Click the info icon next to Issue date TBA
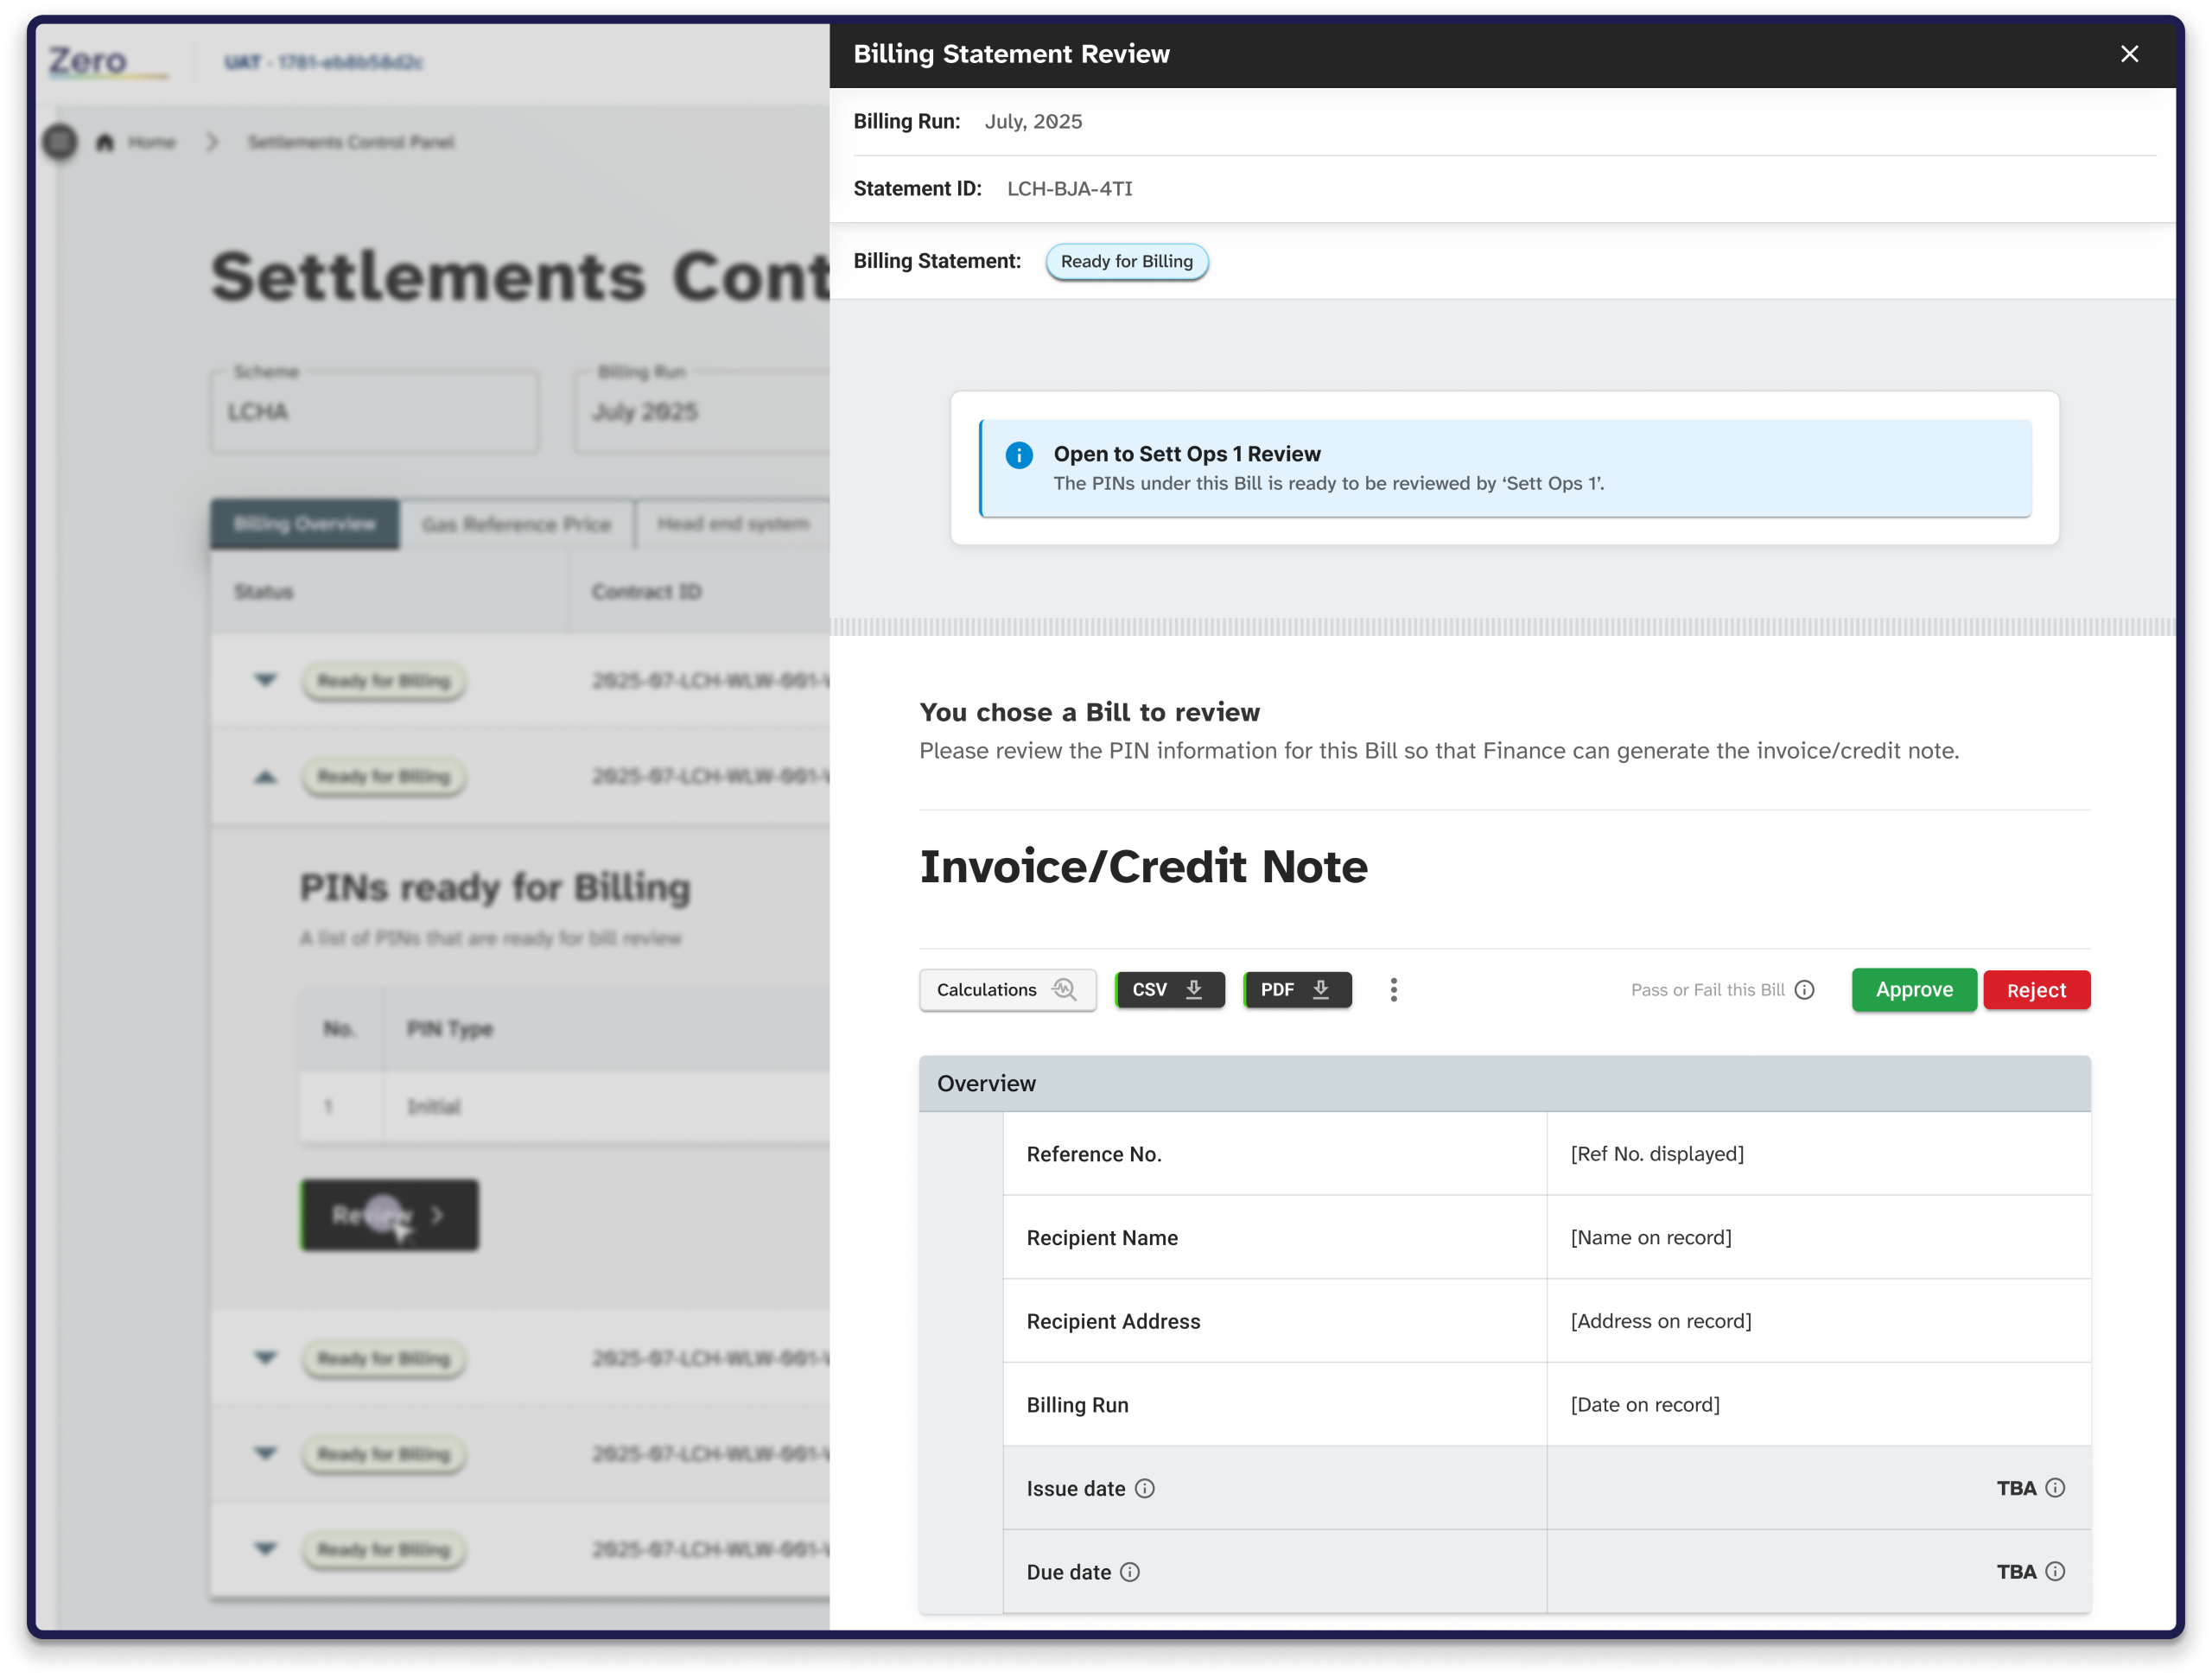This screenshot has height=1678, width=2212. click(x=2054, y=1487)
